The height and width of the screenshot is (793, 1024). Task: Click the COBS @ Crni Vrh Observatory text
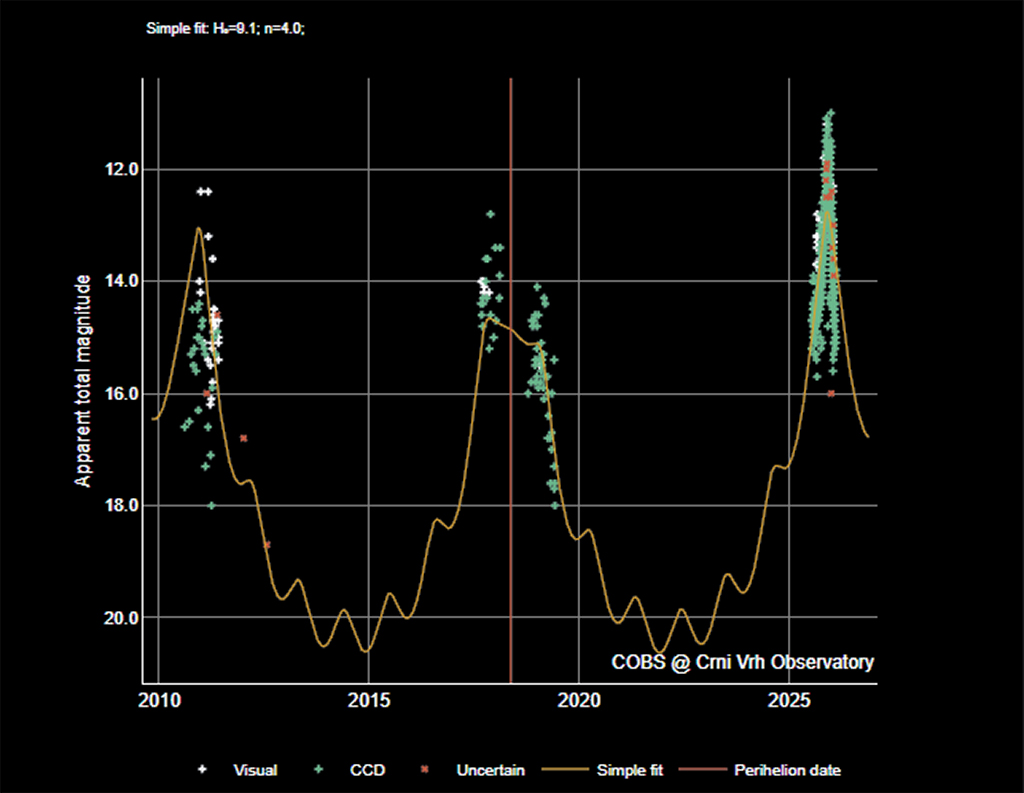coord(743,662)
